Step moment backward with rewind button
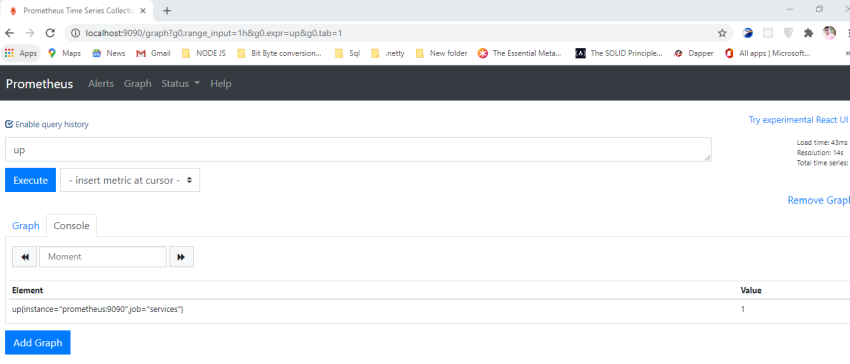The width and height of the screenshot is (850, 364). (25, 257)
